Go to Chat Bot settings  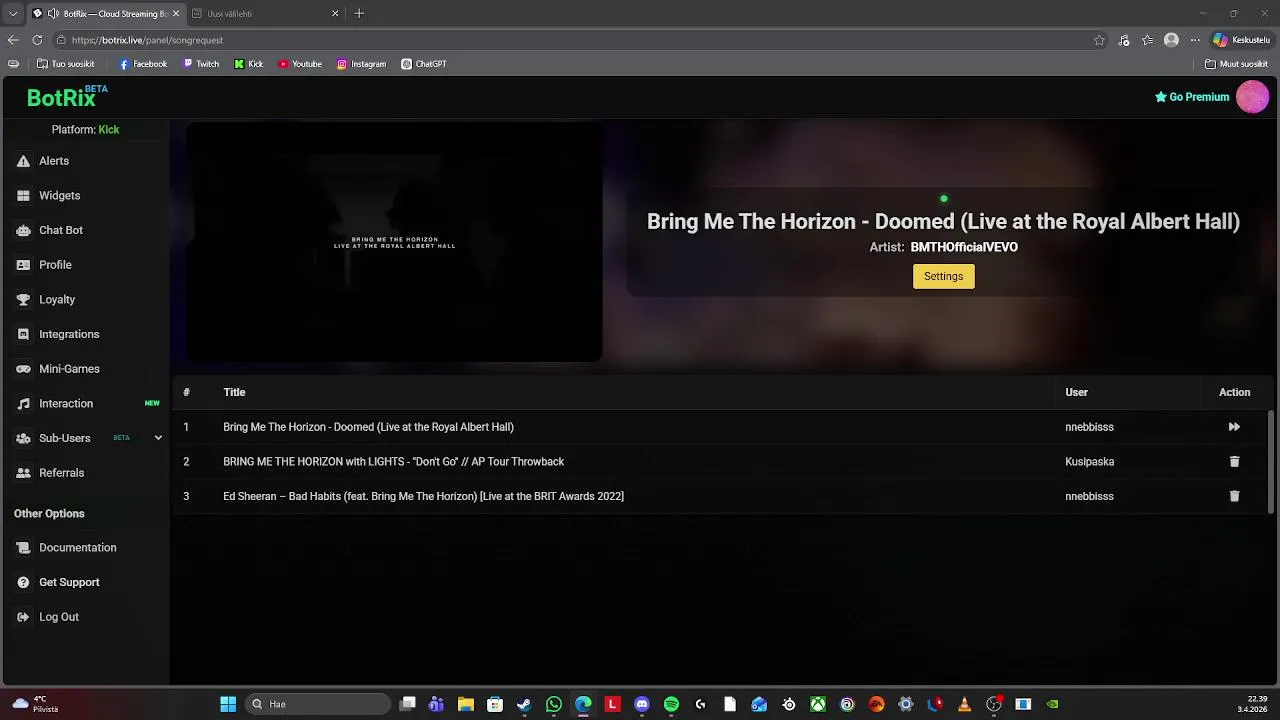pos(60,230)
